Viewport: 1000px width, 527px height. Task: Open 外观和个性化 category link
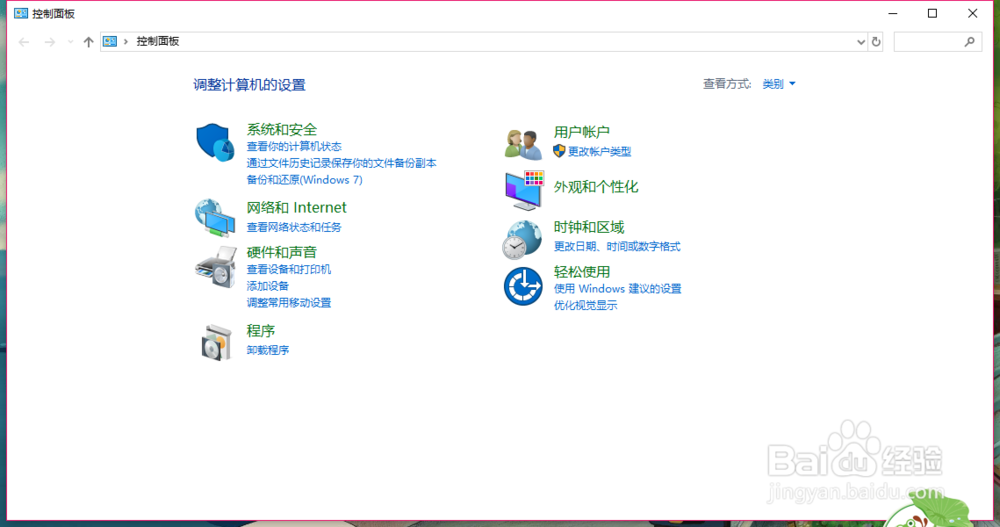pyautogui.click(x=596, y=187)
